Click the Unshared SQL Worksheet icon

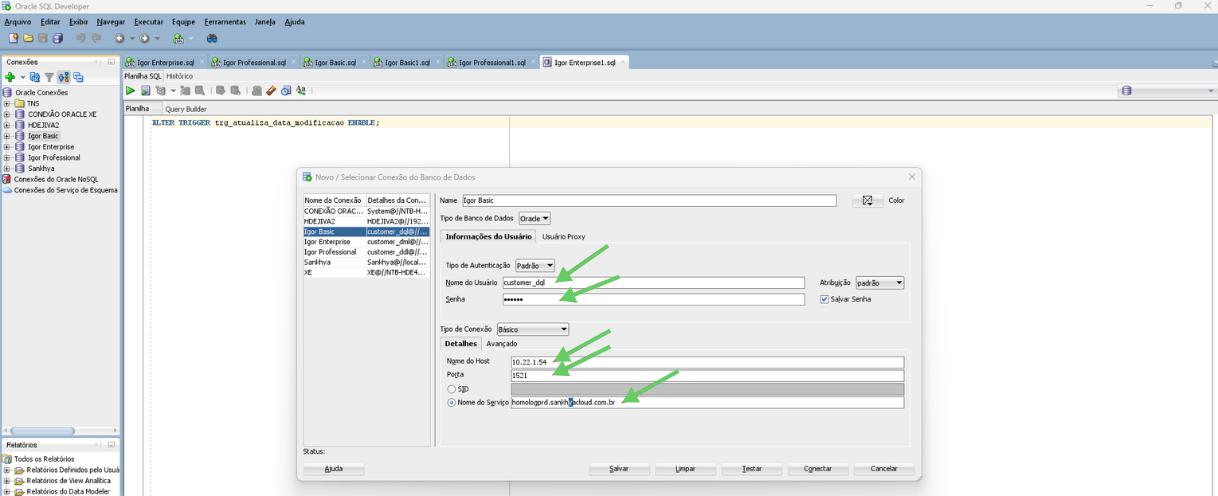point(257,91)
